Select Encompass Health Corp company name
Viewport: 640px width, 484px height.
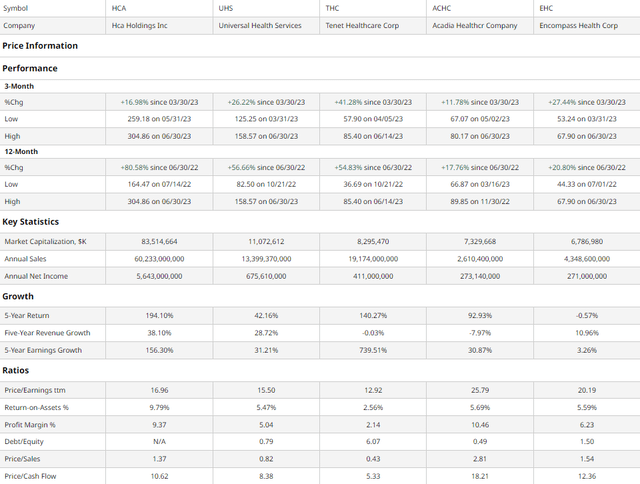578,25
